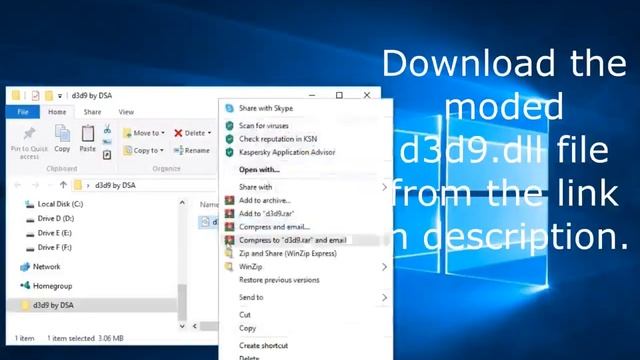Click the Copy ribbon button

coord(62,139)
